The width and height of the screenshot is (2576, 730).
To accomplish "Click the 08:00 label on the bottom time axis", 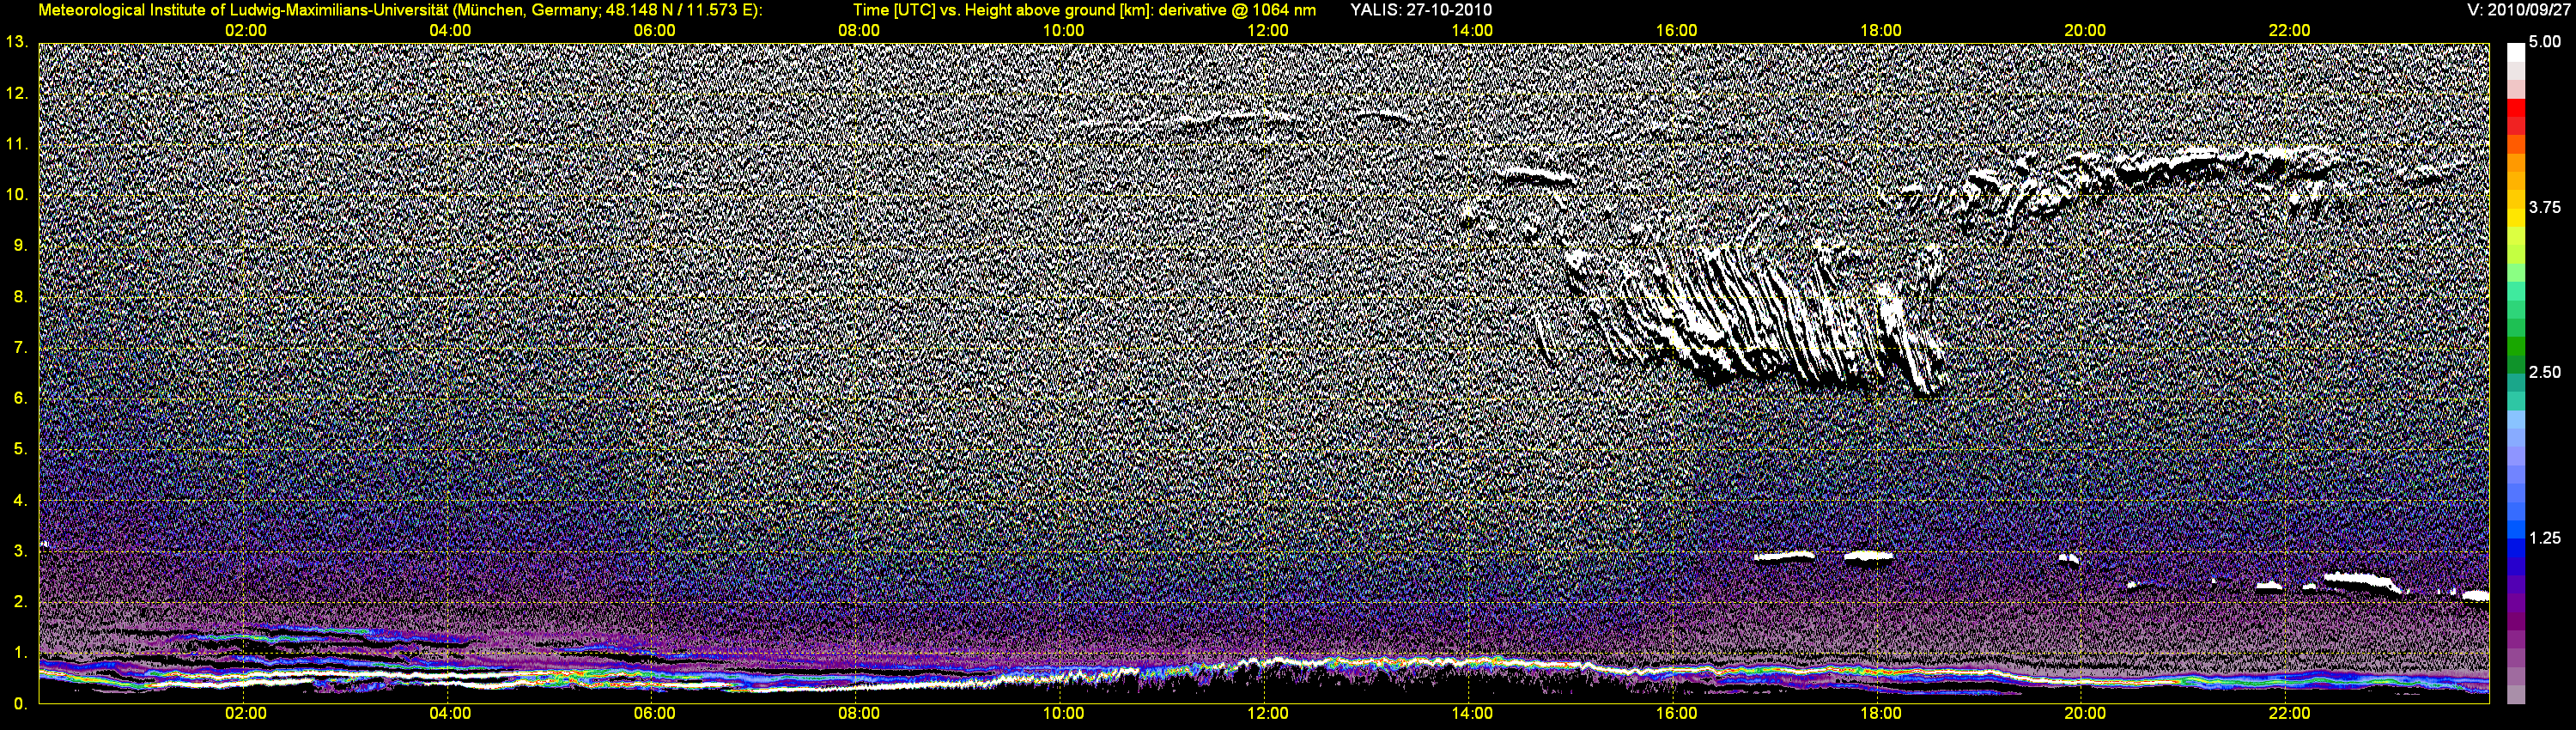I will [859, 714].
